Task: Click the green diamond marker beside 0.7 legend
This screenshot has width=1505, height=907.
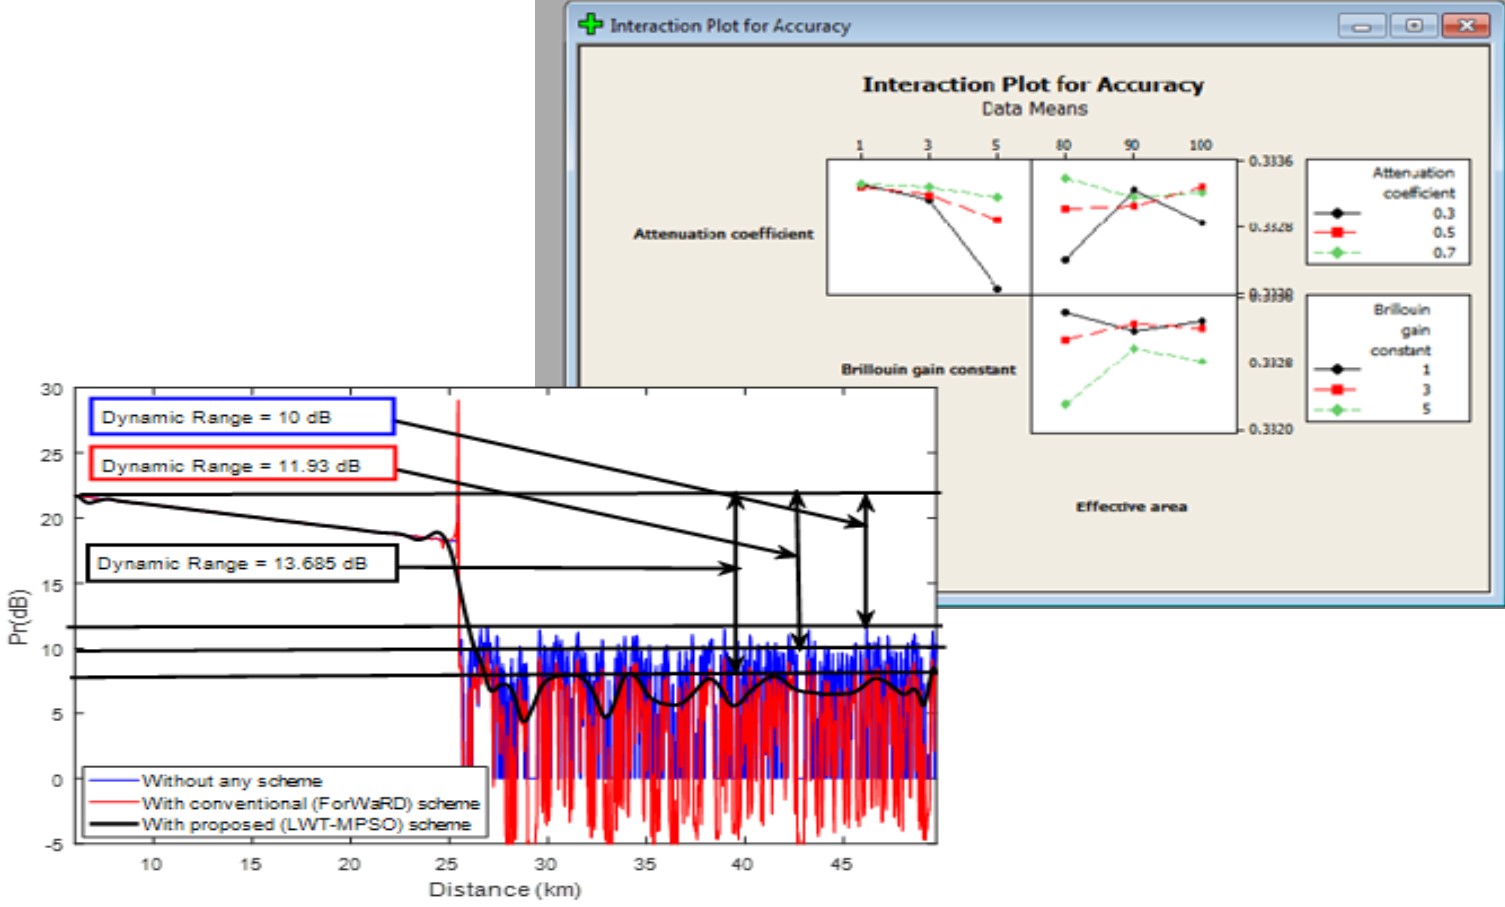Action: pos(1337,253)
